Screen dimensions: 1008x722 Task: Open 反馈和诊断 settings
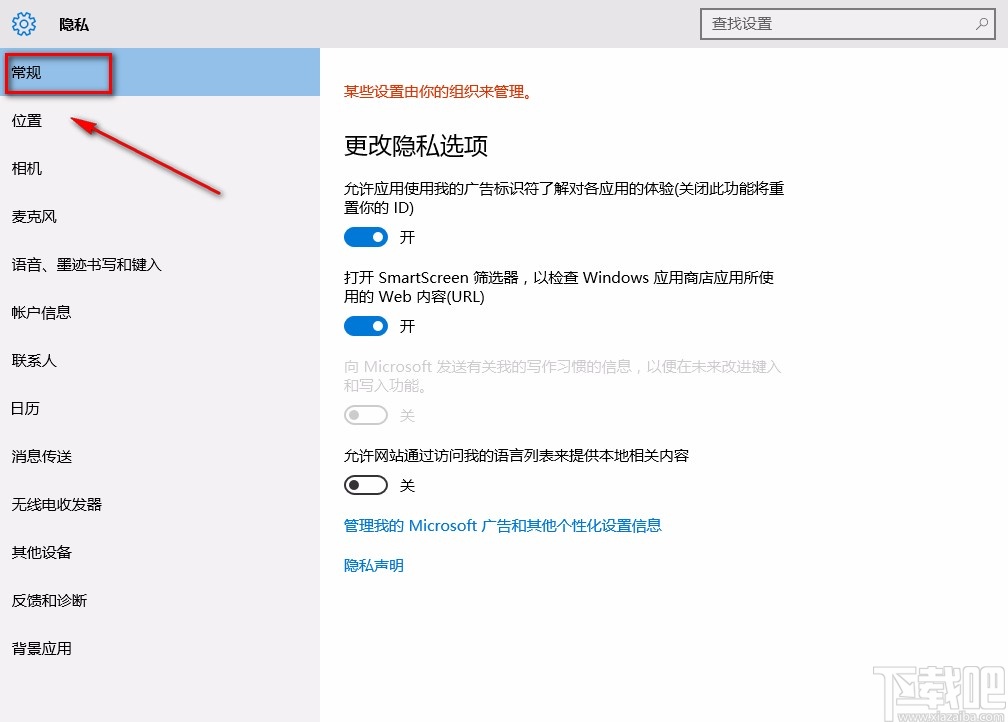point(49,600)
